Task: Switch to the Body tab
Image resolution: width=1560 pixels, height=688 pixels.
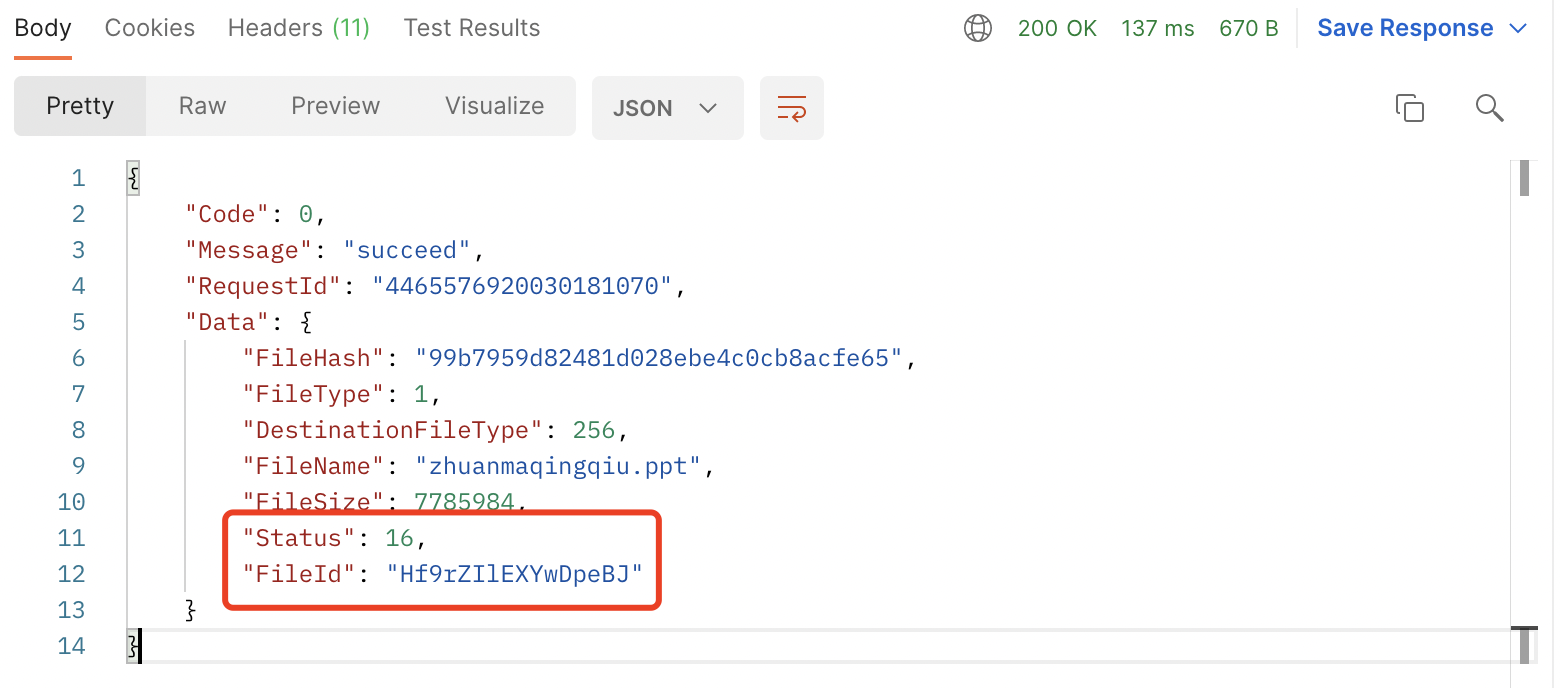Action: (x=43, y=28)
